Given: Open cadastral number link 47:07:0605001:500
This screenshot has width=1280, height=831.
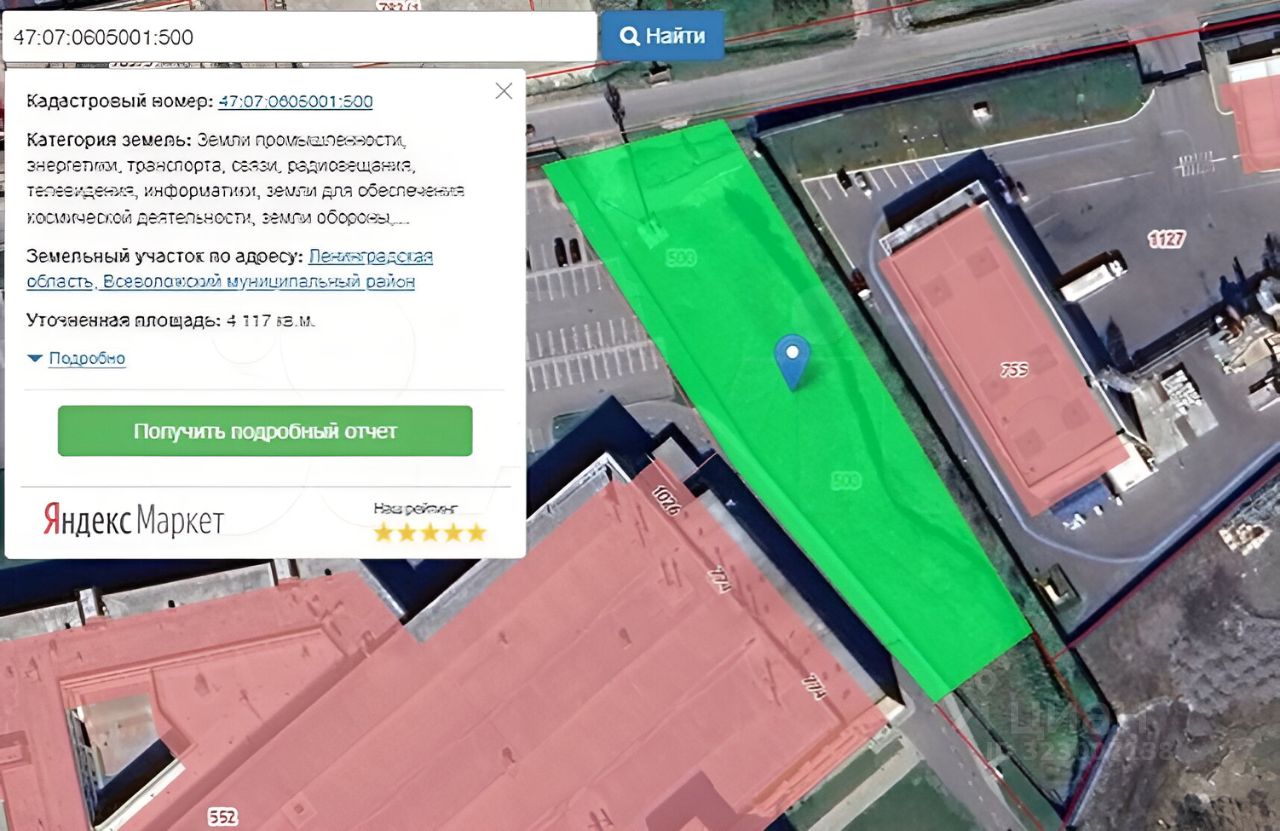Looking at the screenshot, I should coord(295,101).
